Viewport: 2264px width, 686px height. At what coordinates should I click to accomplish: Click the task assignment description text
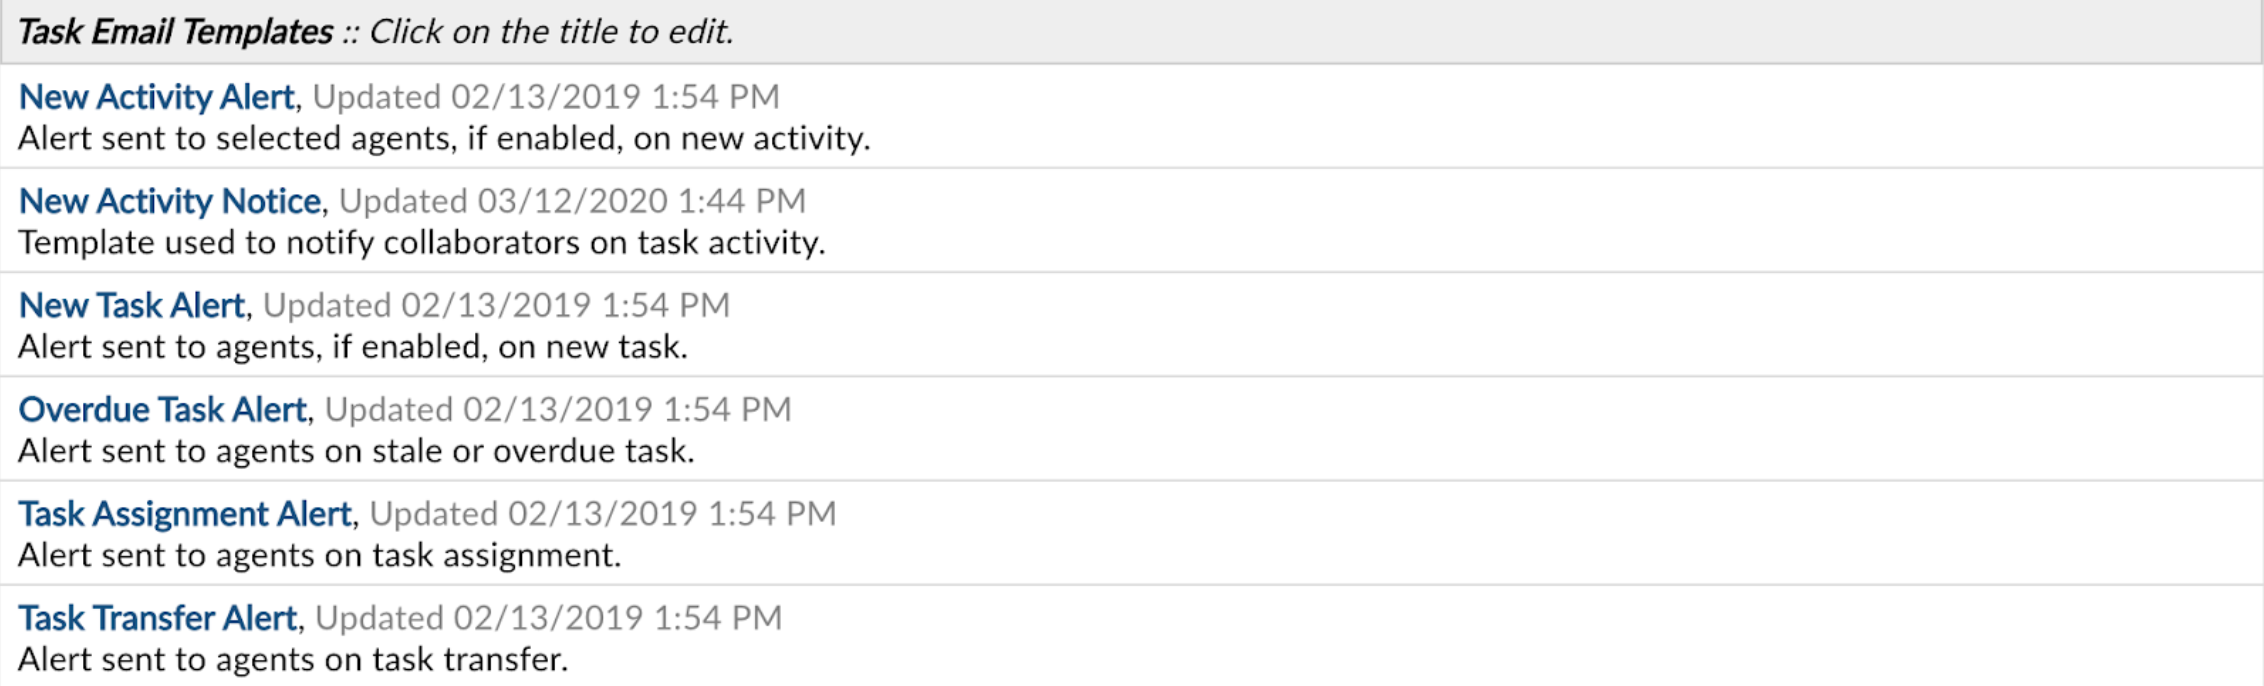(320, 556)
